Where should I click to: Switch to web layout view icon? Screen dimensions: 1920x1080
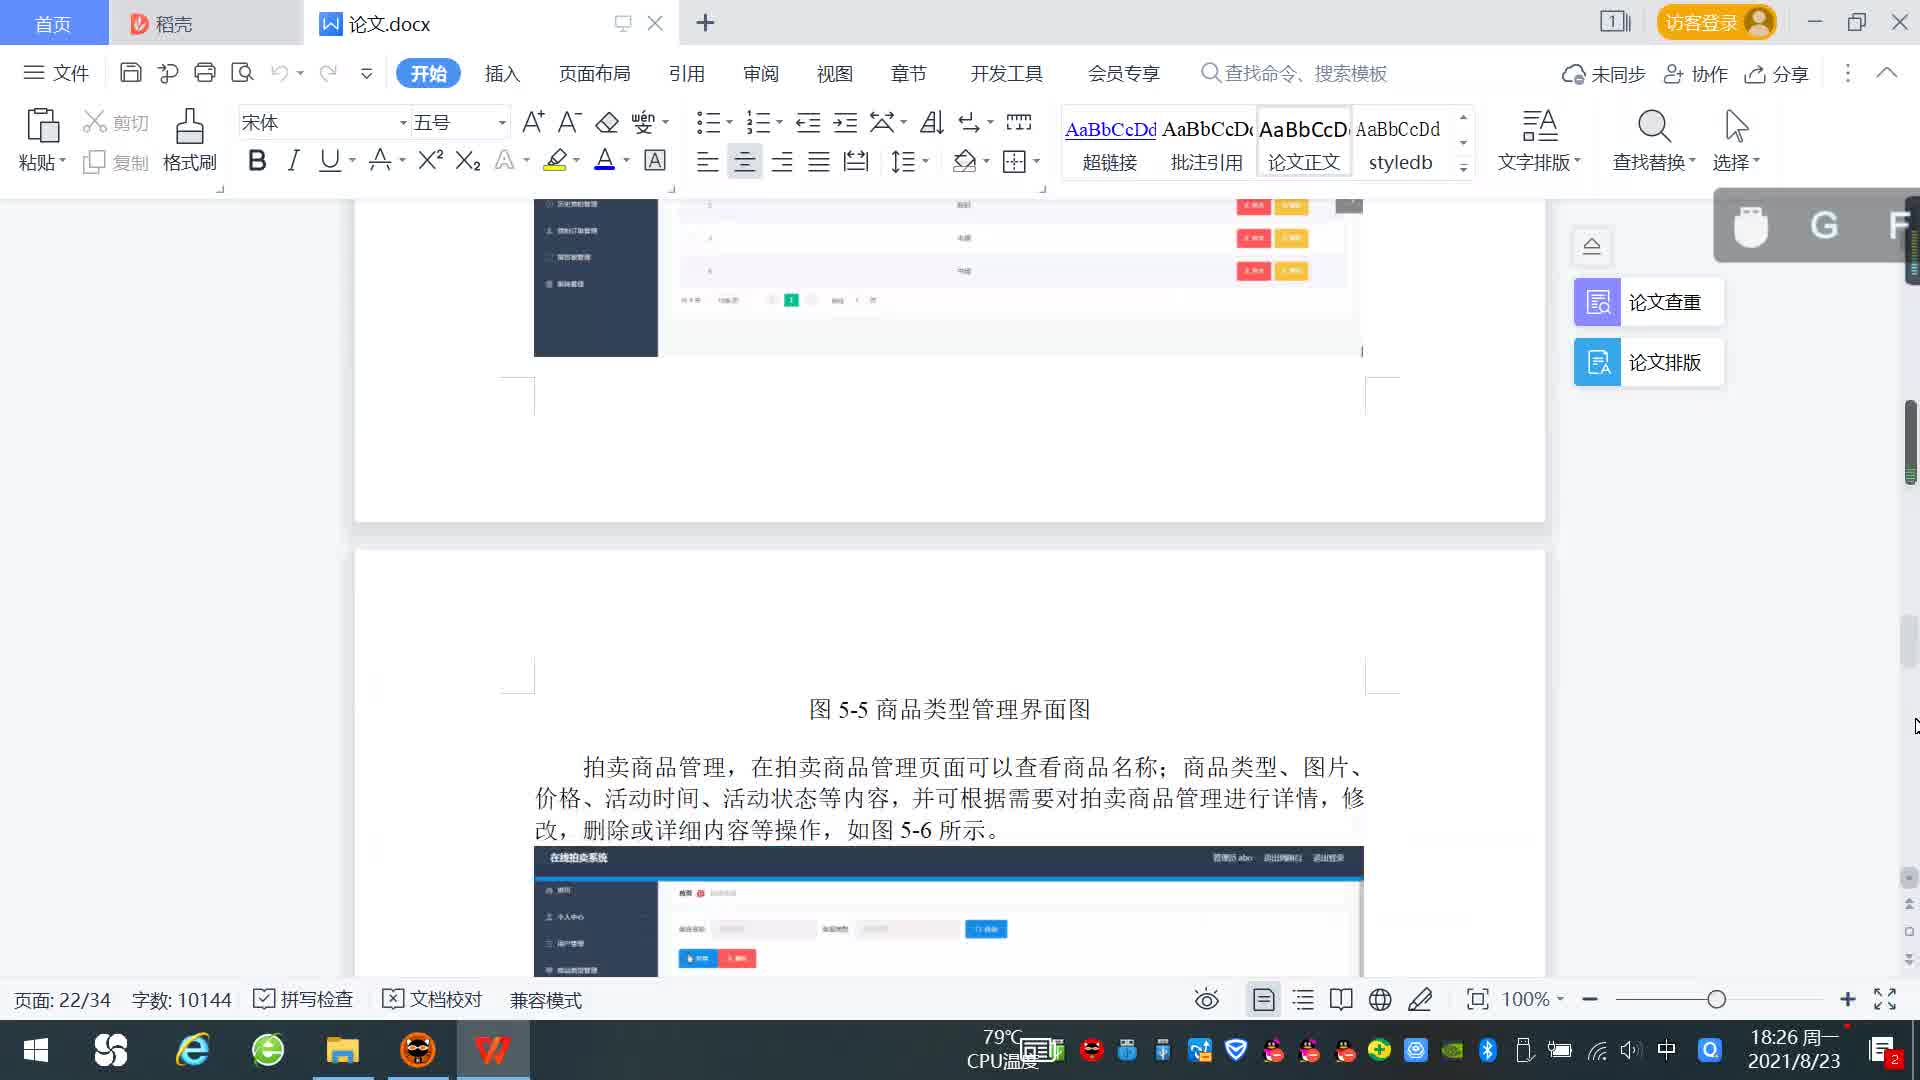(1380, 1000)
